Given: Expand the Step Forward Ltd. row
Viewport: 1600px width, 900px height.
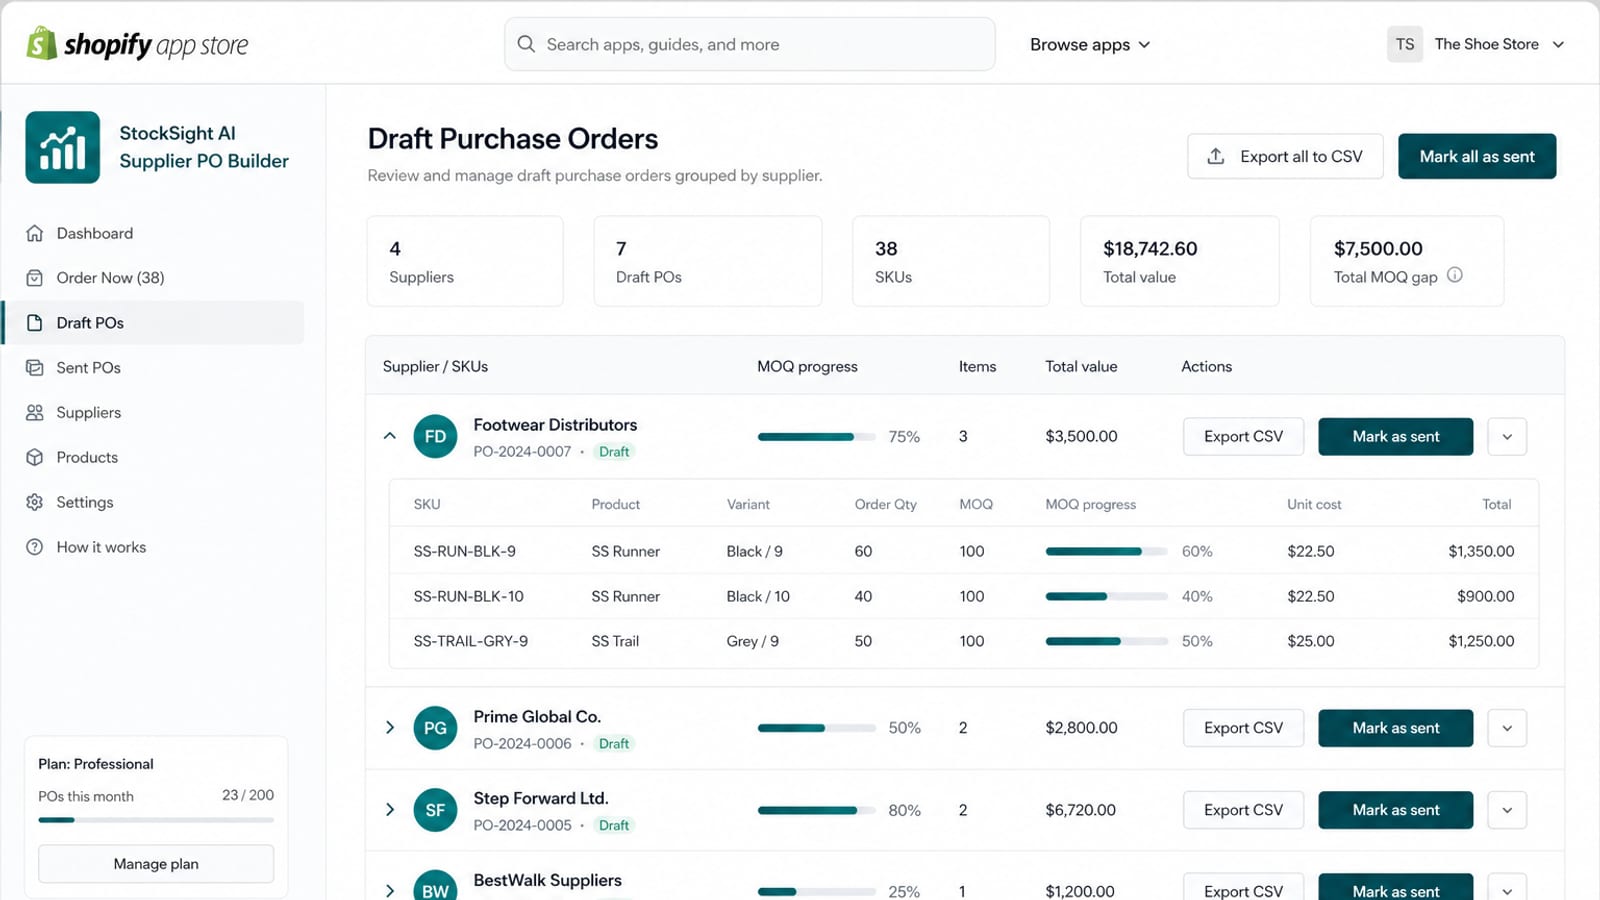Looking at the screenshot, I should click(x=390, y=810).
